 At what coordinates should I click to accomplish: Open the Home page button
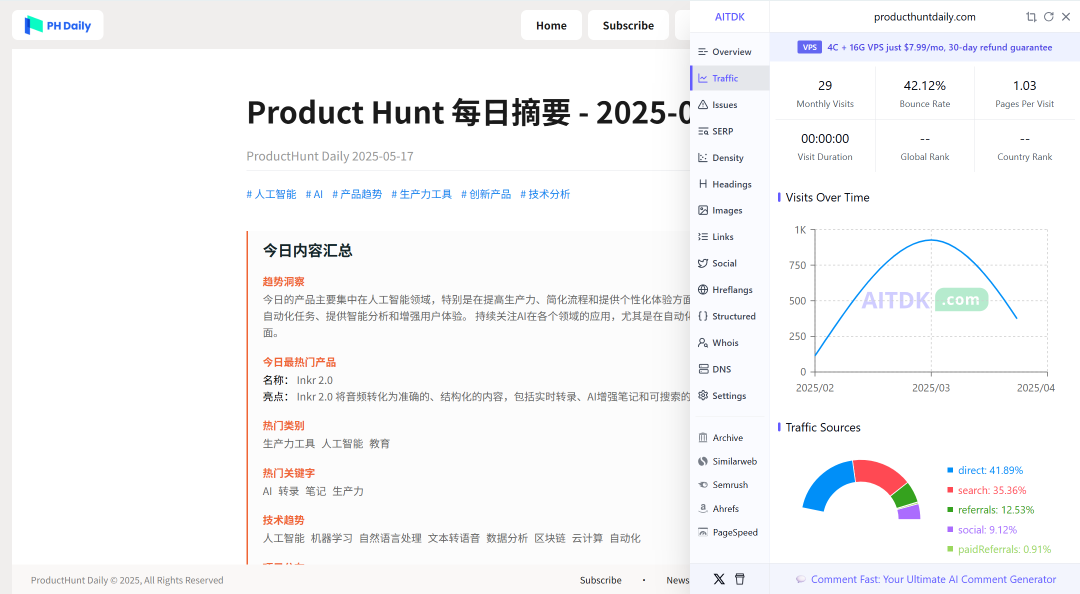[551, 25]
